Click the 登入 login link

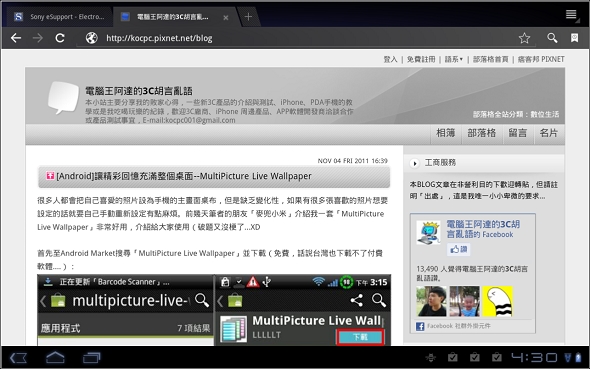[390, 59]
